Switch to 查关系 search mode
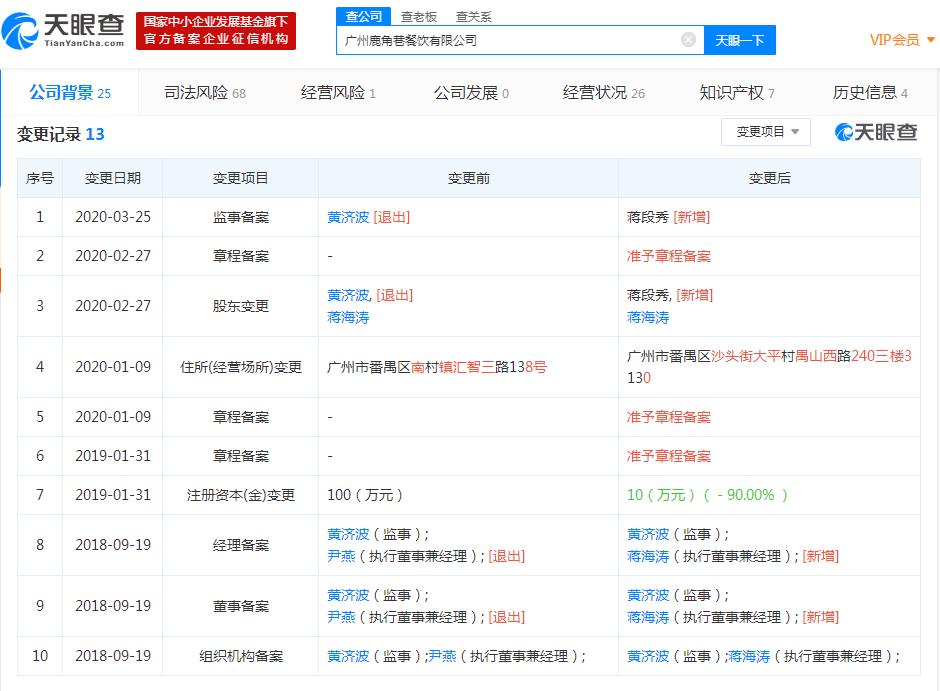Viewport: 940px width, 691px height. pos(473,16)
